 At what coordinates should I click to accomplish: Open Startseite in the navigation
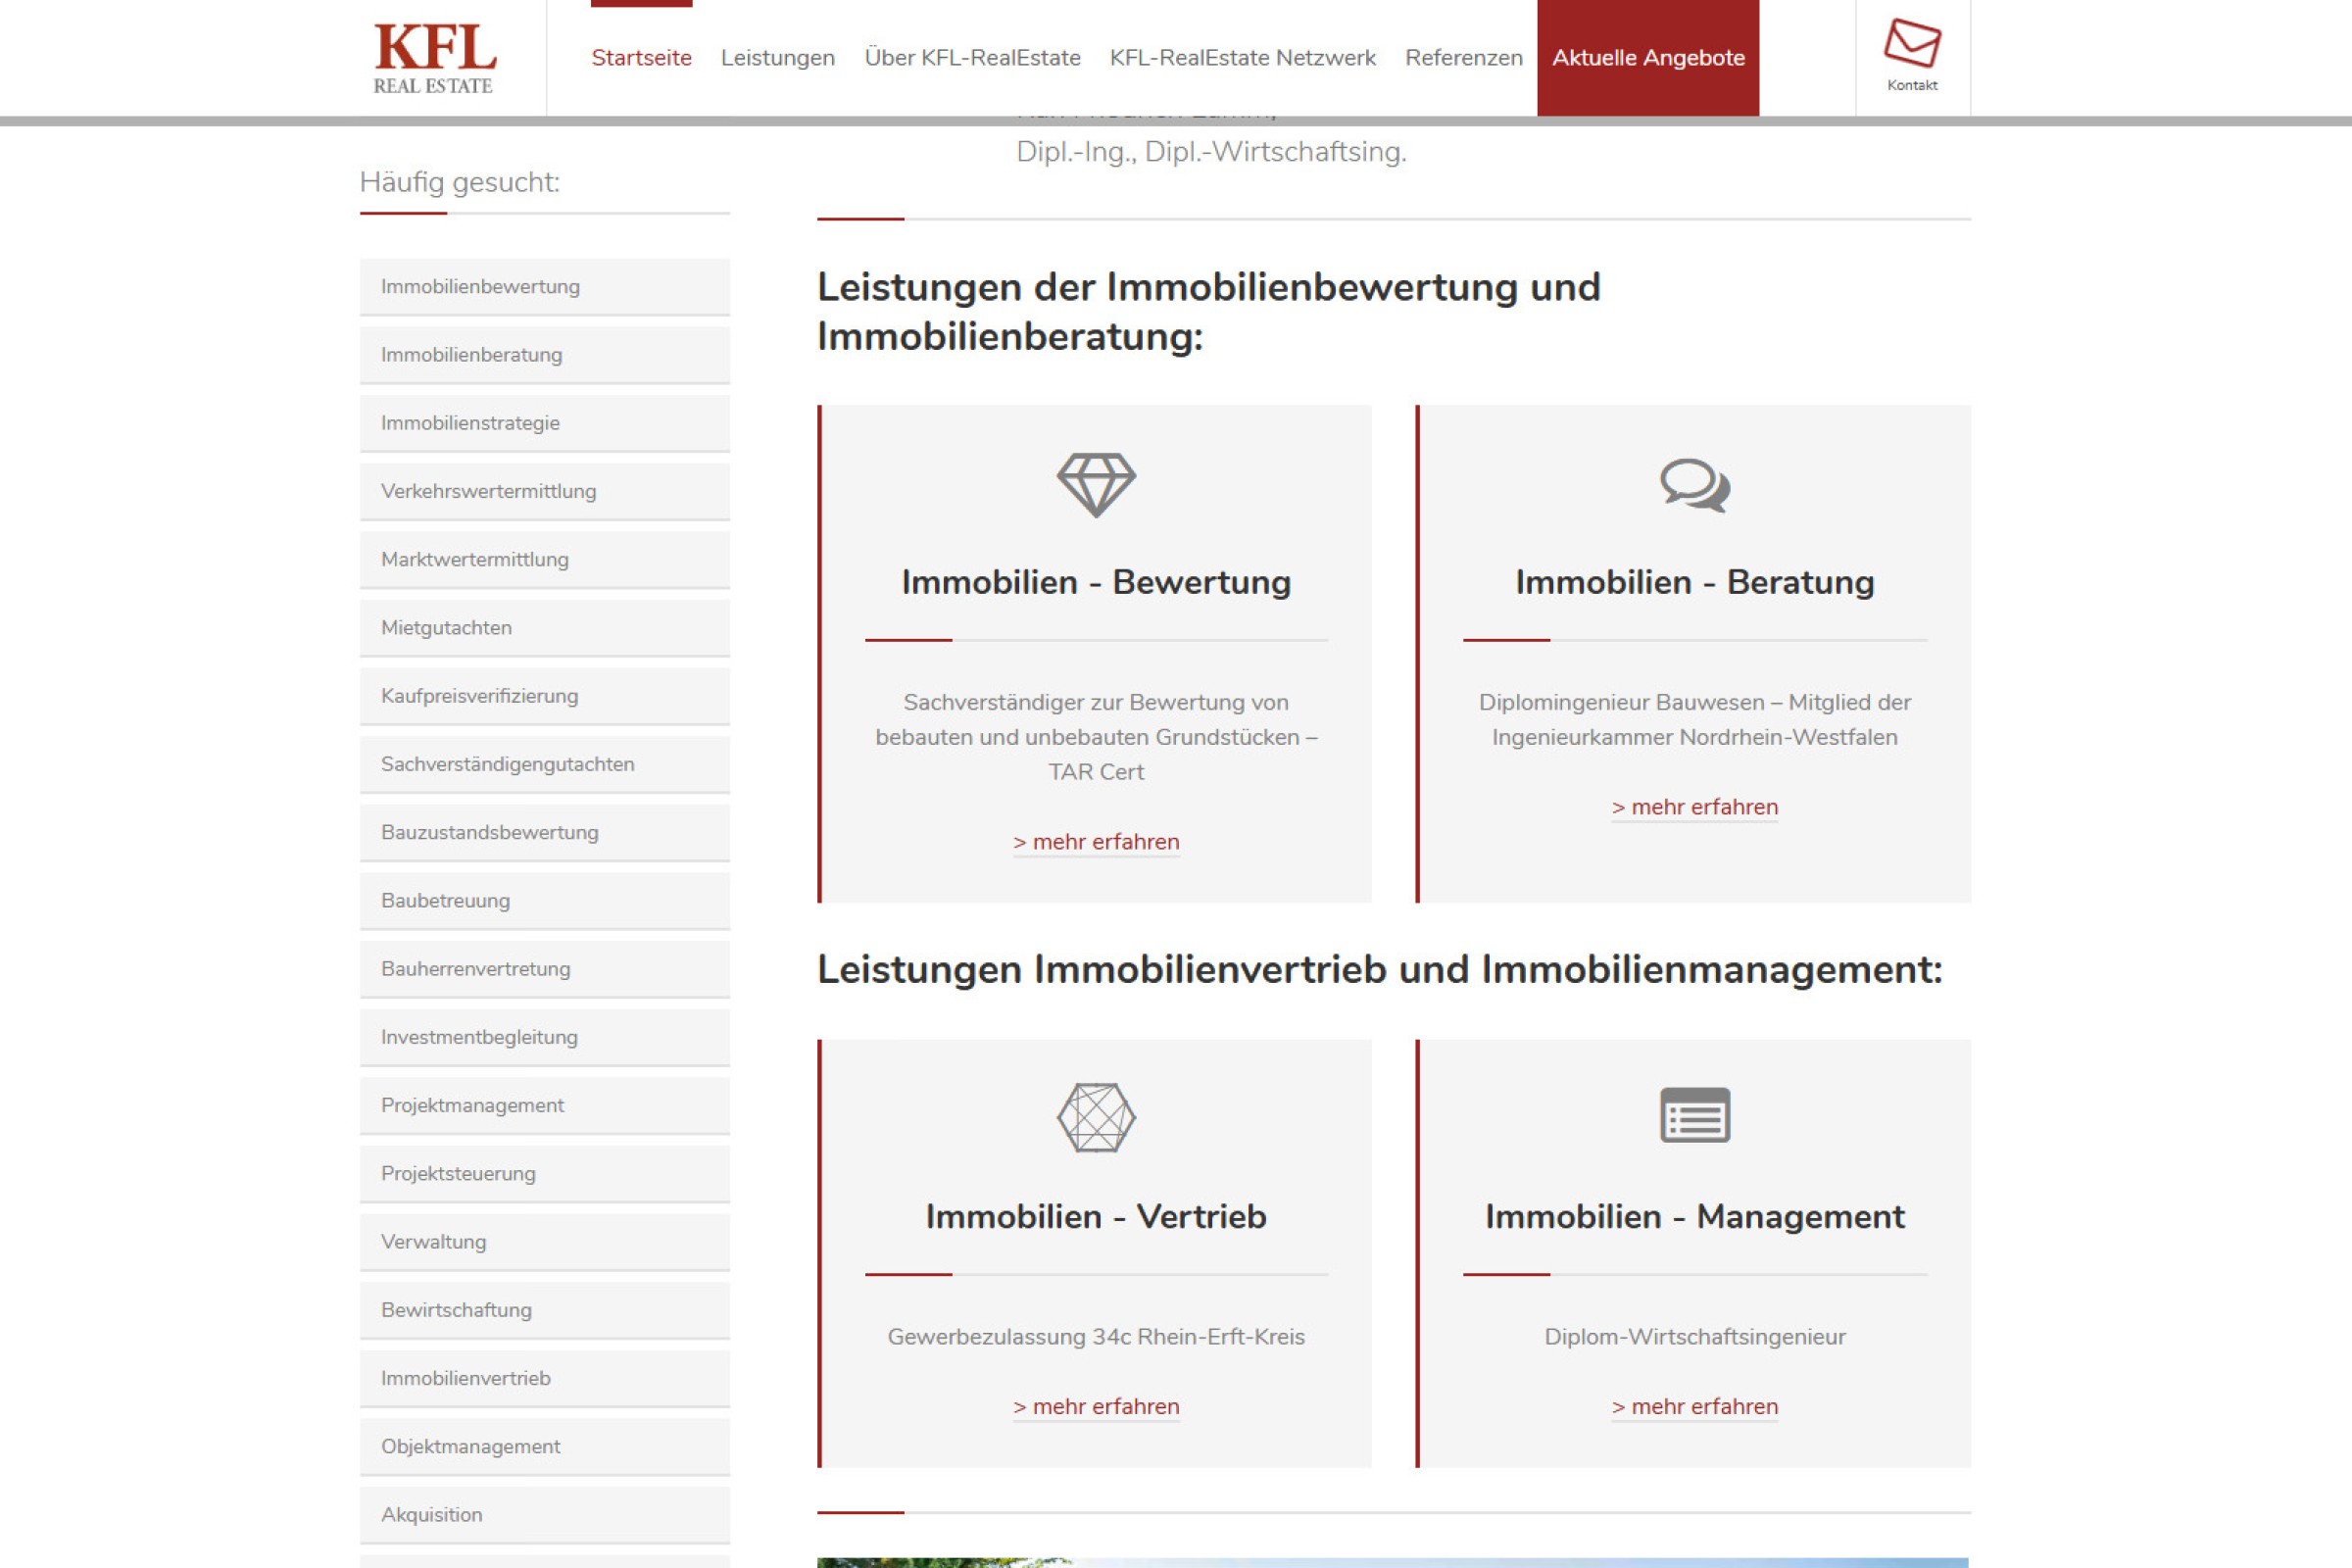tap(641, 58)
